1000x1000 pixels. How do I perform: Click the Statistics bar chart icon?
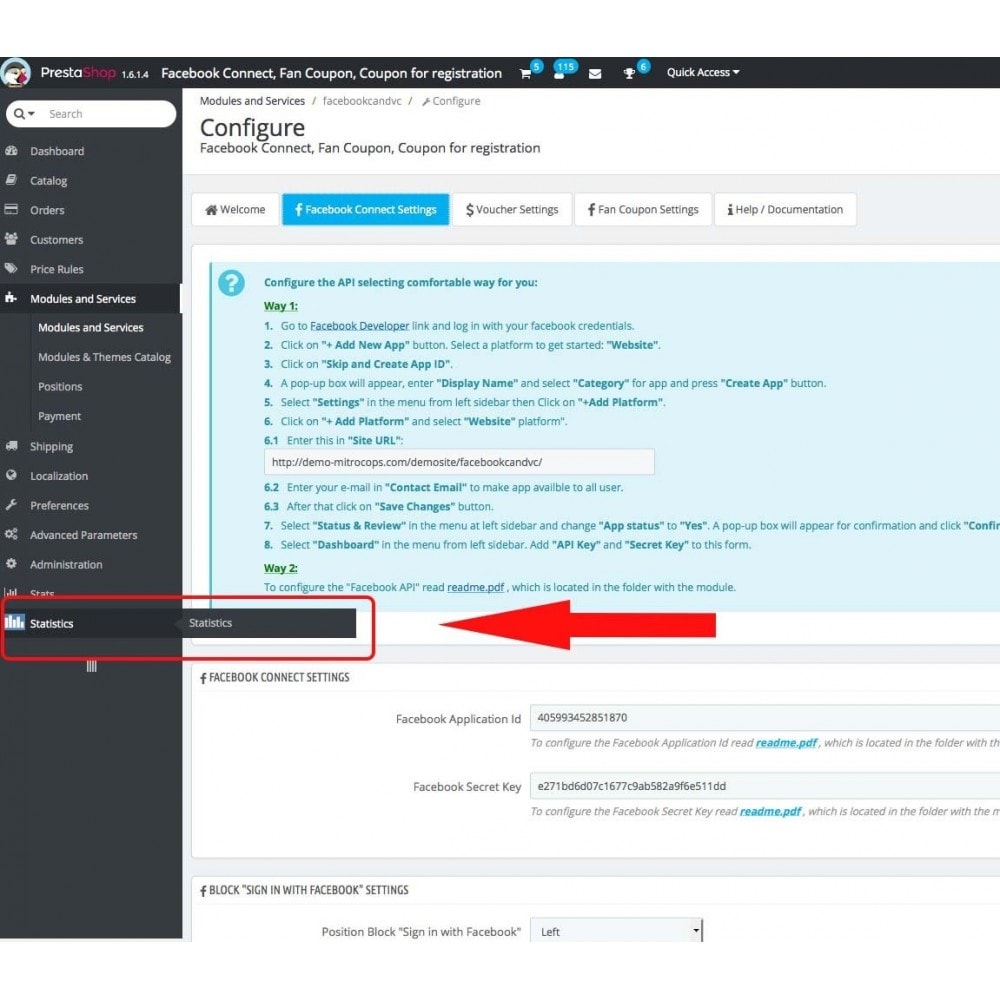click(x=15, y=622)
